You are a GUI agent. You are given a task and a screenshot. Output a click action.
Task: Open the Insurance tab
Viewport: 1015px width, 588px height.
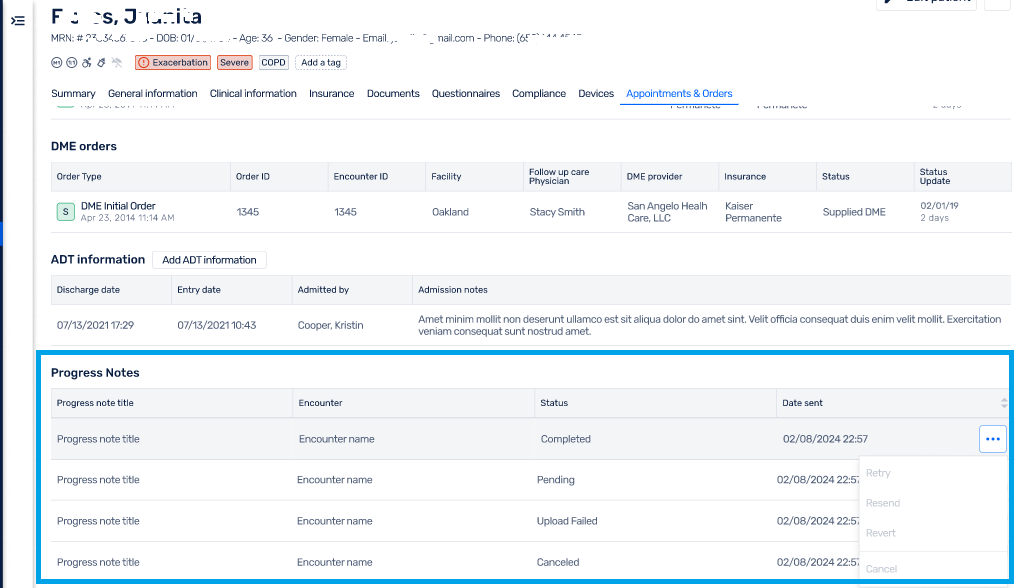click(331, 93)
